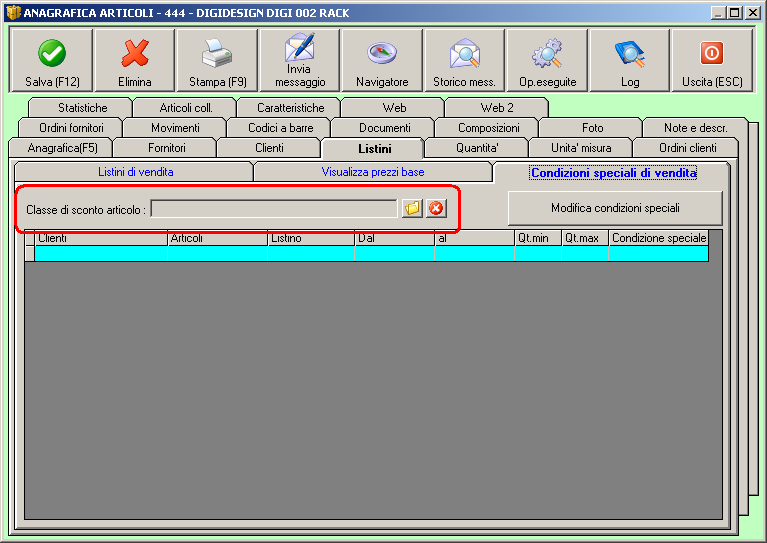The height and width of the screenshot is (543, 767).
Task: Open the Unita' misura tab
Action: pyautogui.click(x=581, y=148)
